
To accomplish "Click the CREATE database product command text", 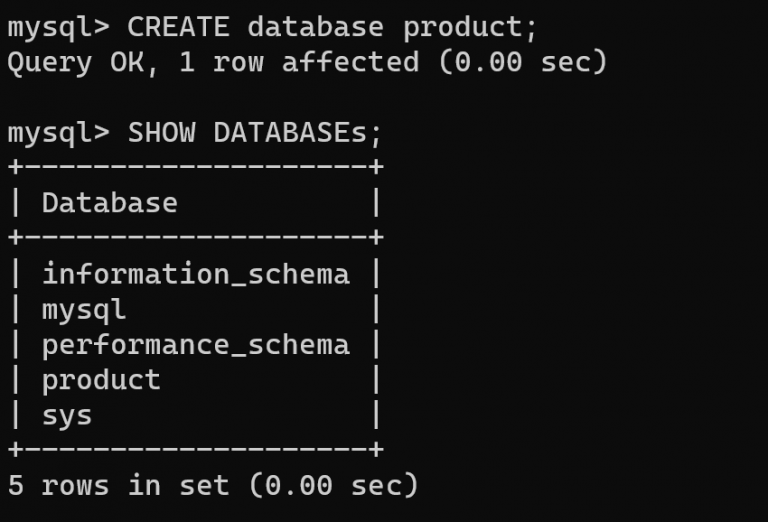I will click(332, 27).
